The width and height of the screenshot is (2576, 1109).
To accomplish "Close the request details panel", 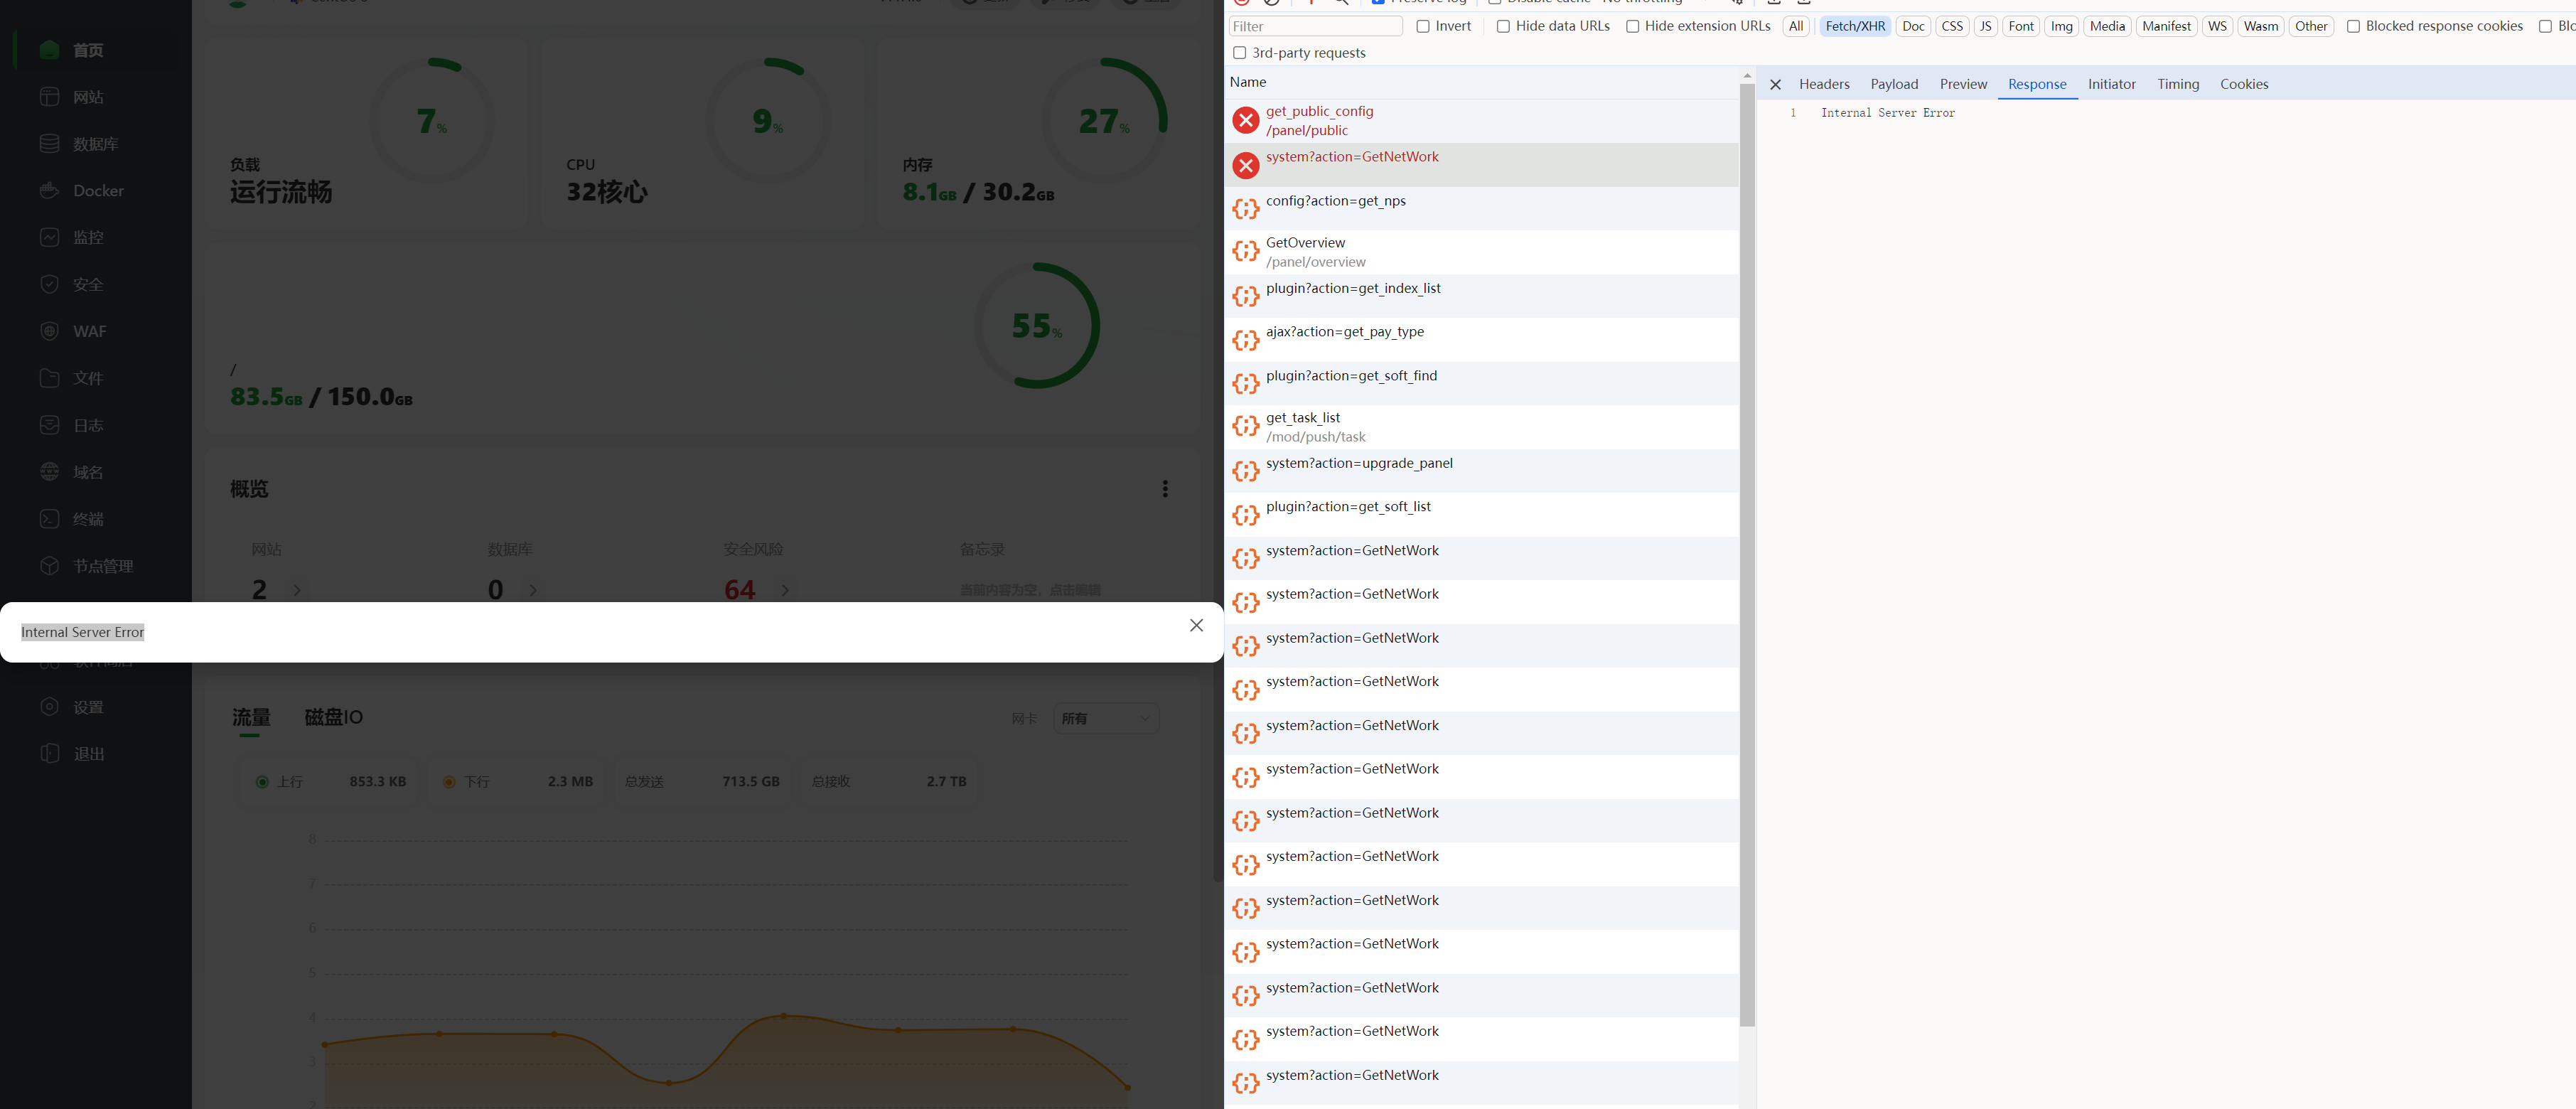I will click(x=1775, y=85).
